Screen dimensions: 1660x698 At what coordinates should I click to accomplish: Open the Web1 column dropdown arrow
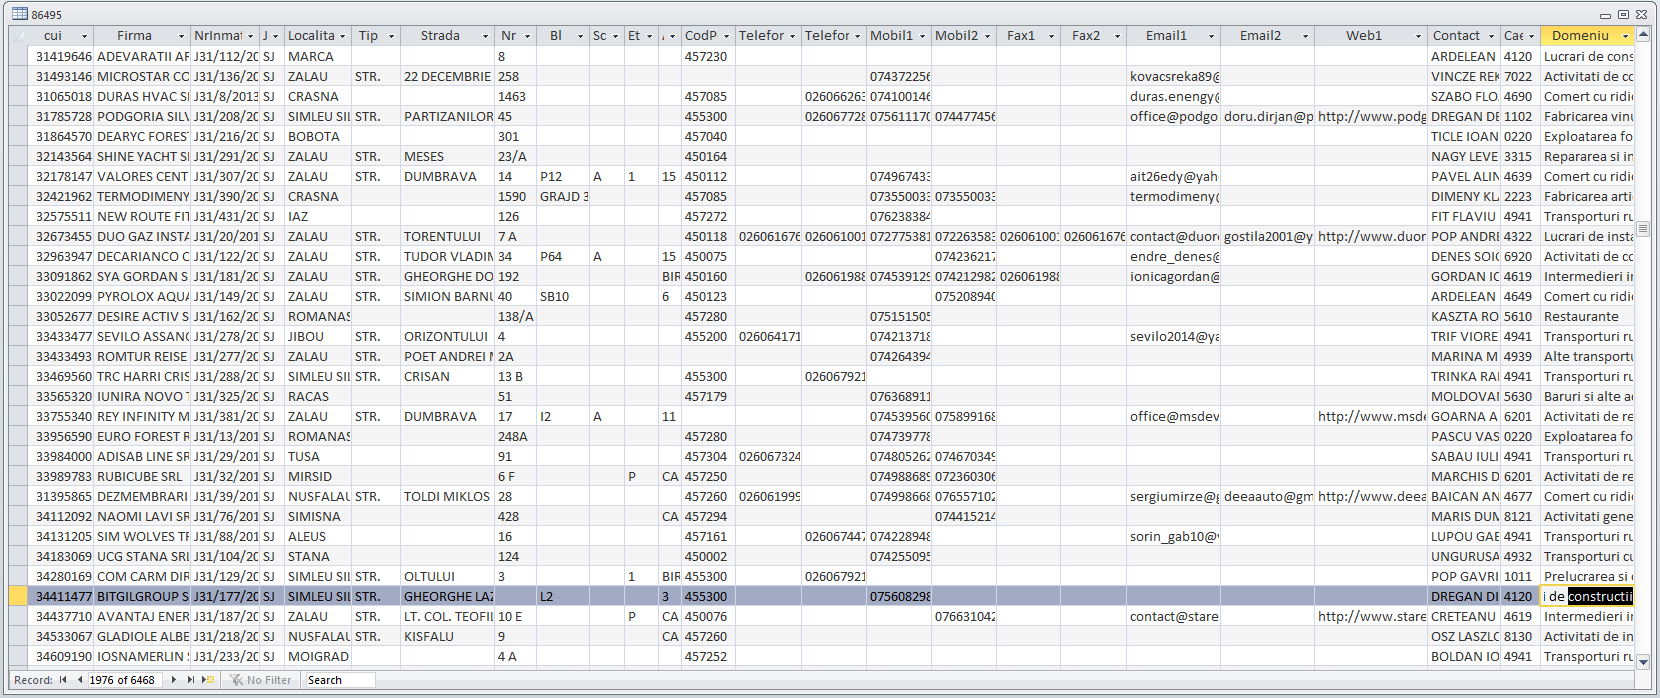[1418, 36]
